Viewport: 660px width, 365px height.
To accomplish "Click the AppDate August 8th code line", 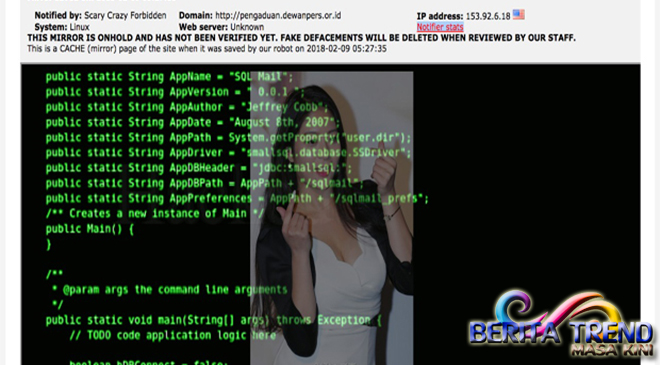I will (x=192, y=123).
